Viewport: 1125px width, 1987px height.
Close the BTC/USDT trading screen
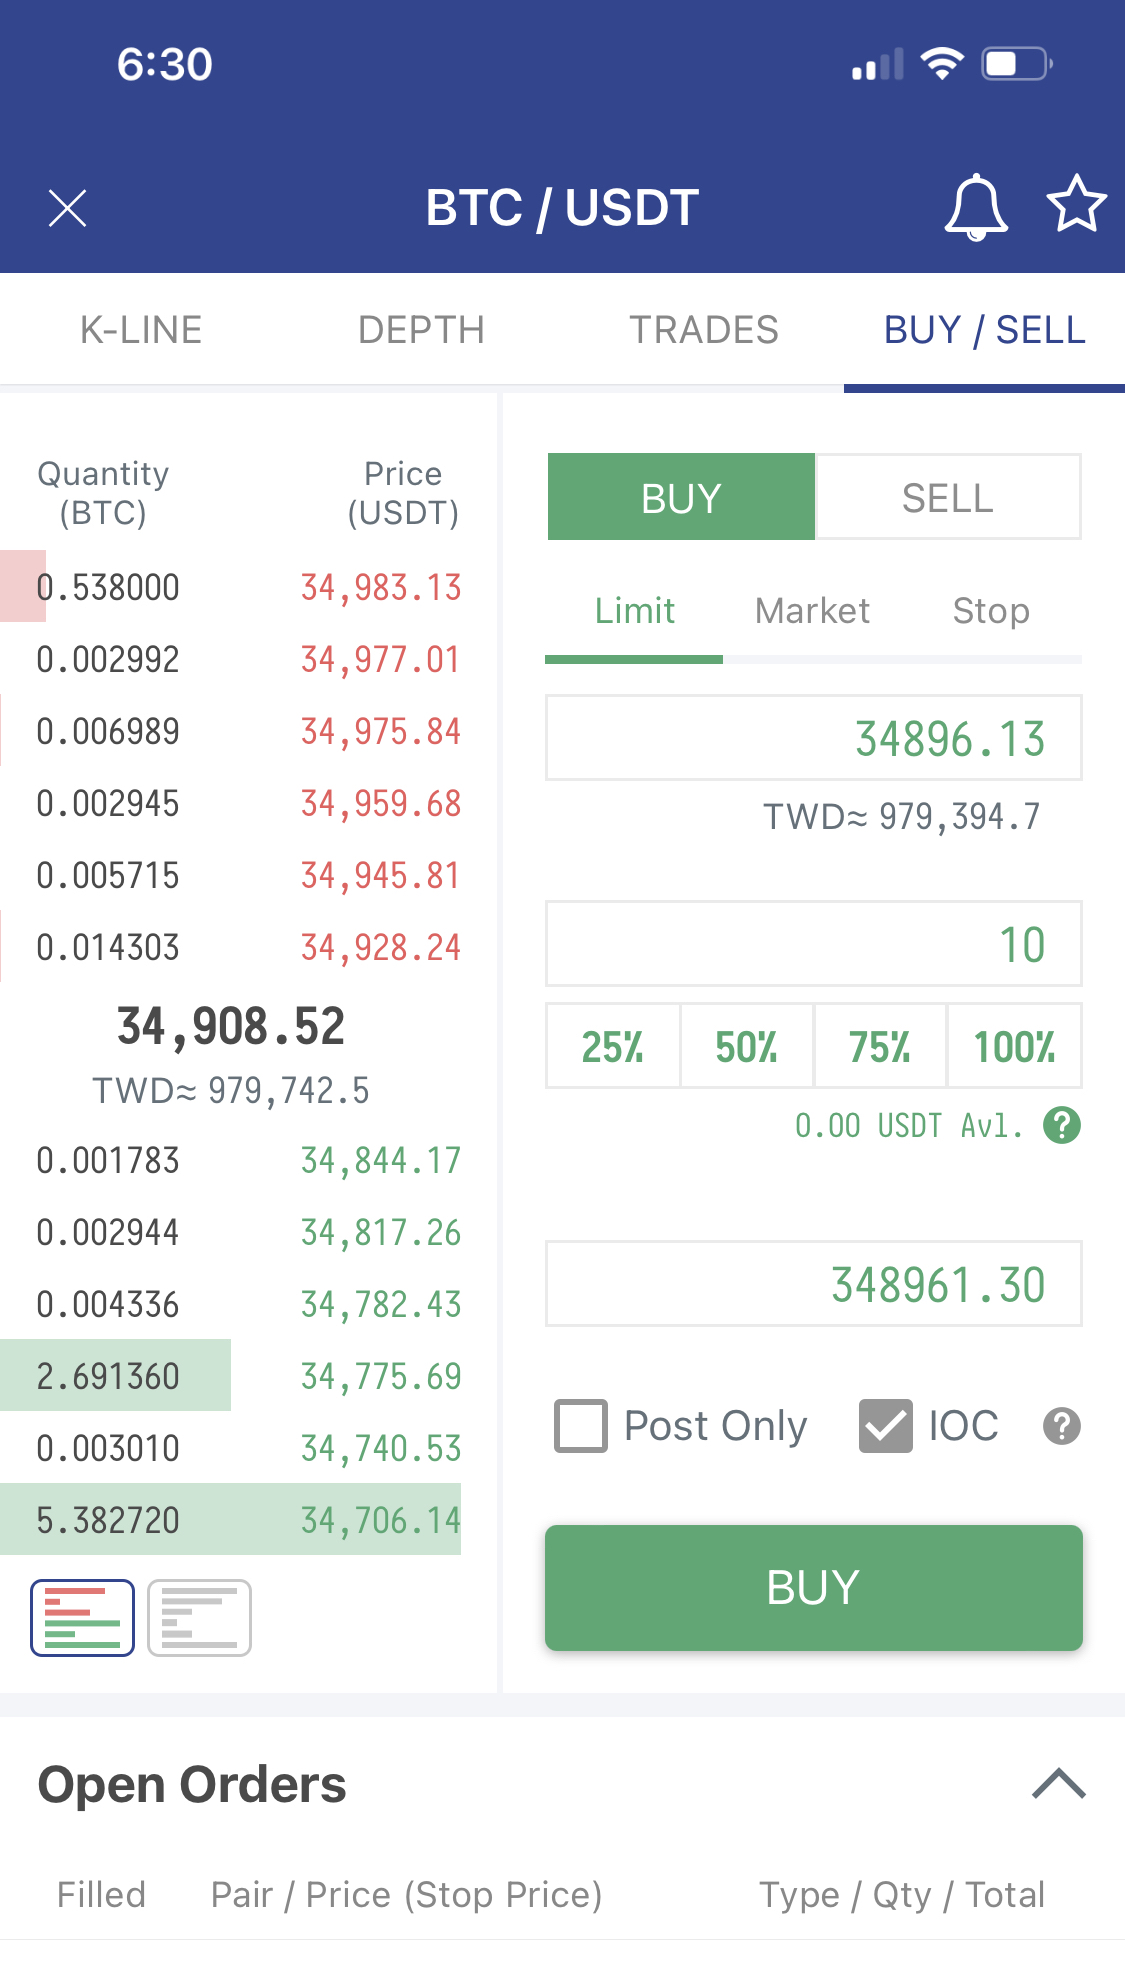click(x=68, y=208)
